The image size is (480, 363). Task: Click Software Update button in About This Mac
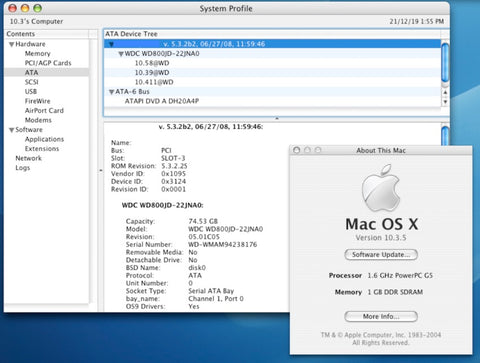pyautogui.click(x=381, y=255)
